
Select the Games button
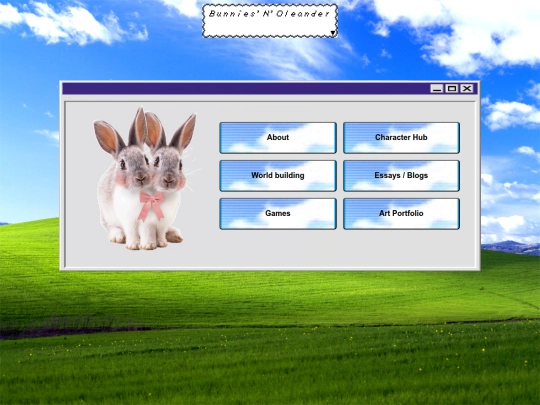(x=278, y=214)
